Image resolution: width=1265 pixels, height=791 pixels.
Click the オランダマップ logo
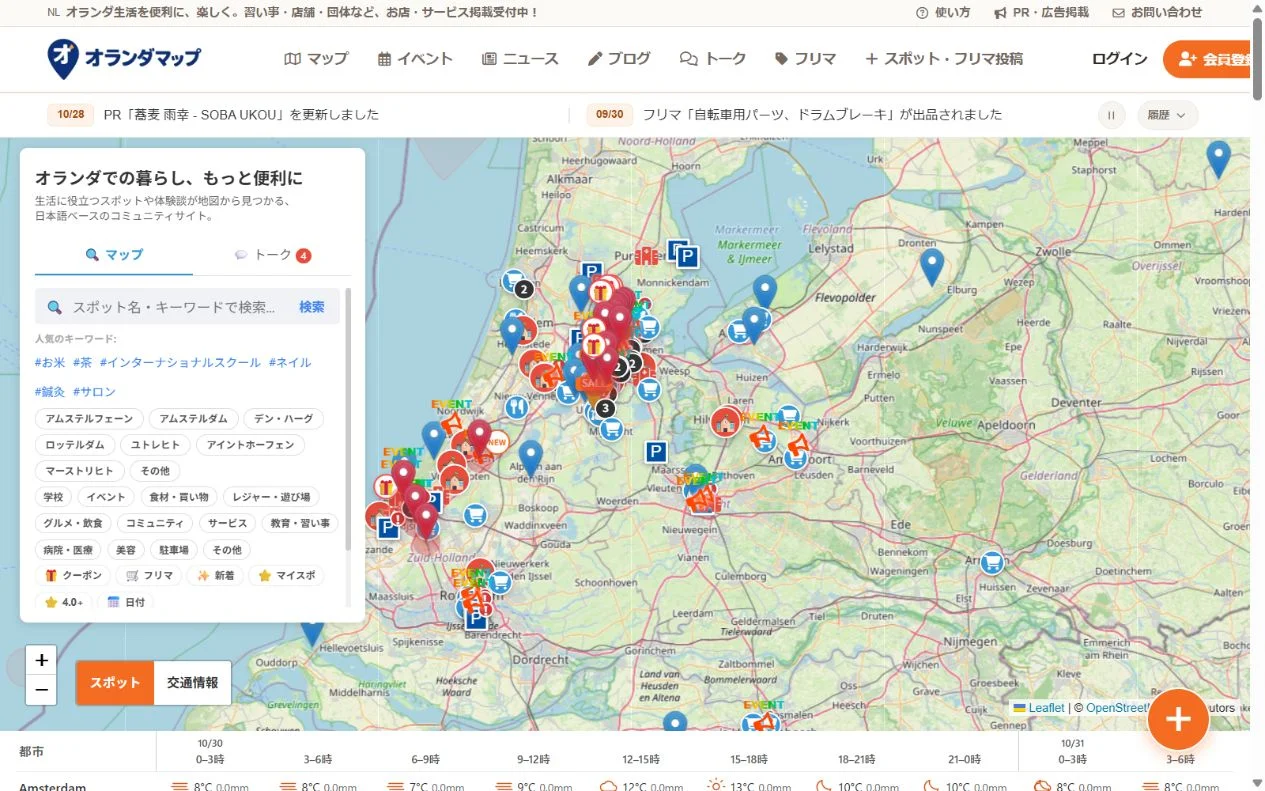pyautogui.click(x=124, y=59)
